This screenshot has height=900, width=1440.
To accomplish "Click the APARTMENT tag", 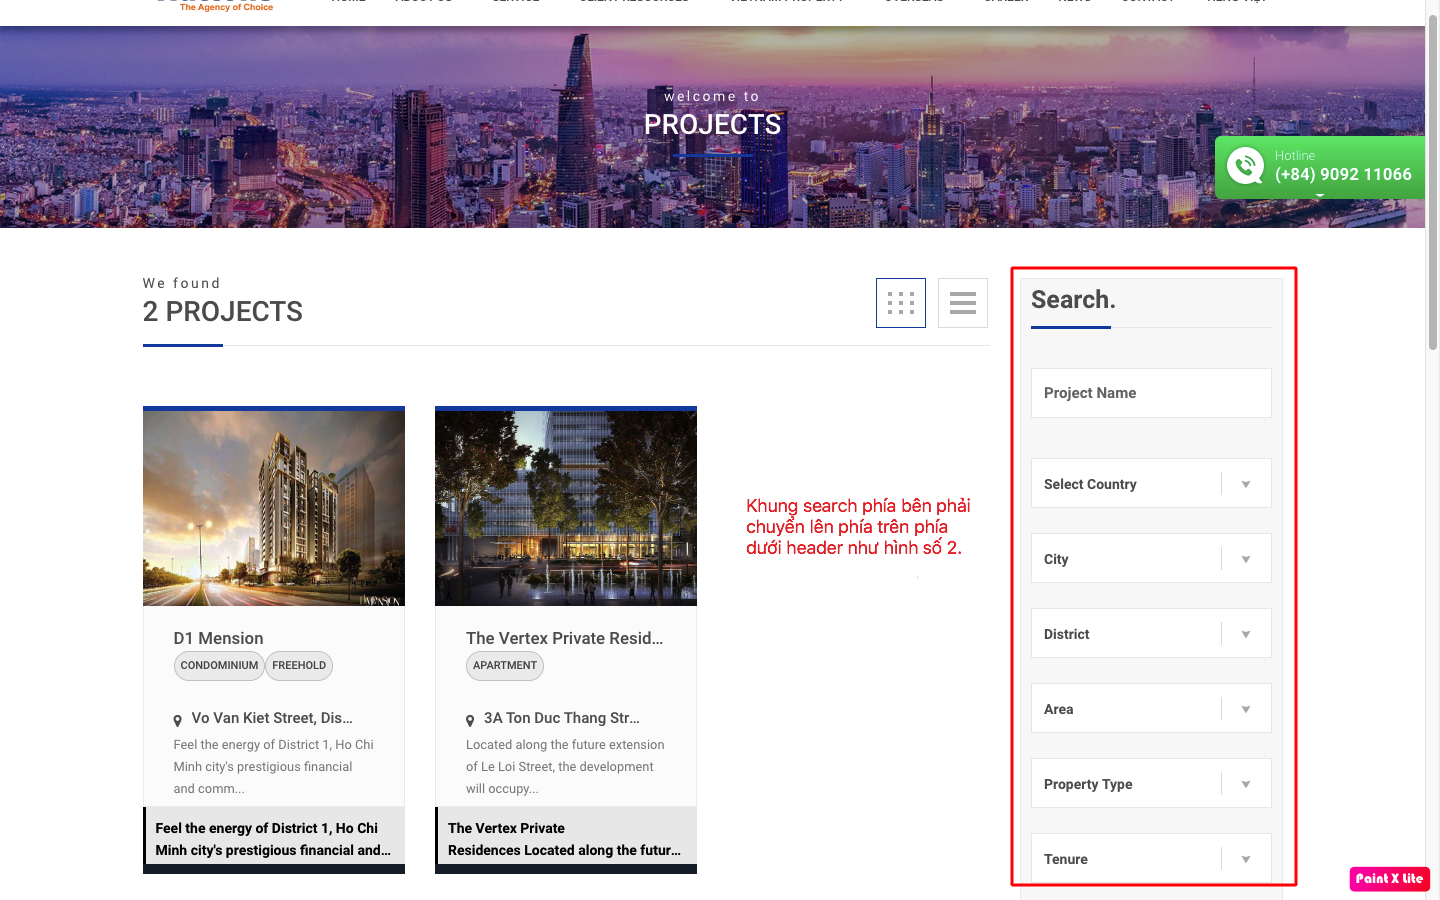I will tap(505, 666).
